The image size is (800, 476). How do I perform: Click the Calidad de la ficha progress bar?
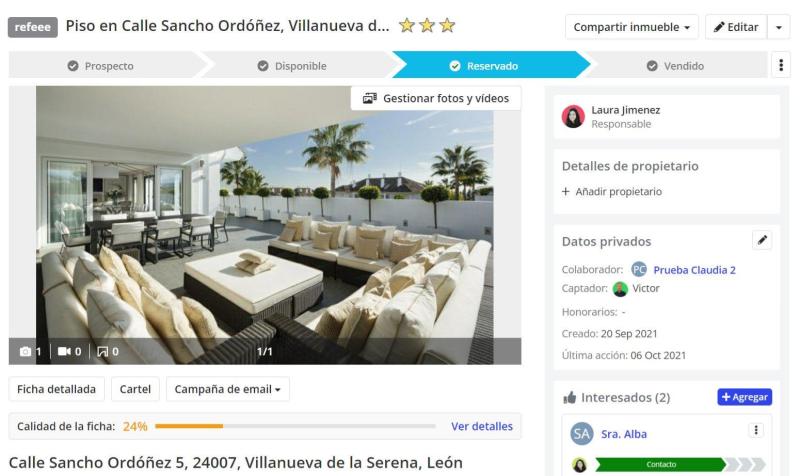pos(295,426)
